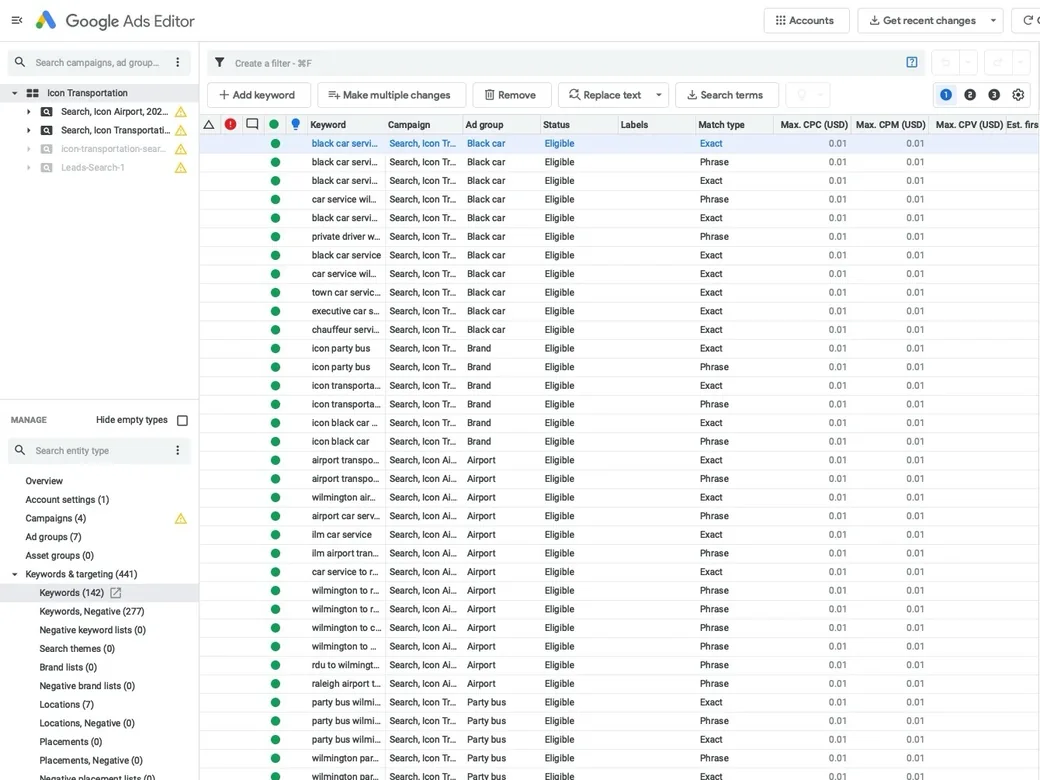Click warning icon beside Leads-Search-1
This screenshot has height=780, width=1040.
tap(181, 168)
